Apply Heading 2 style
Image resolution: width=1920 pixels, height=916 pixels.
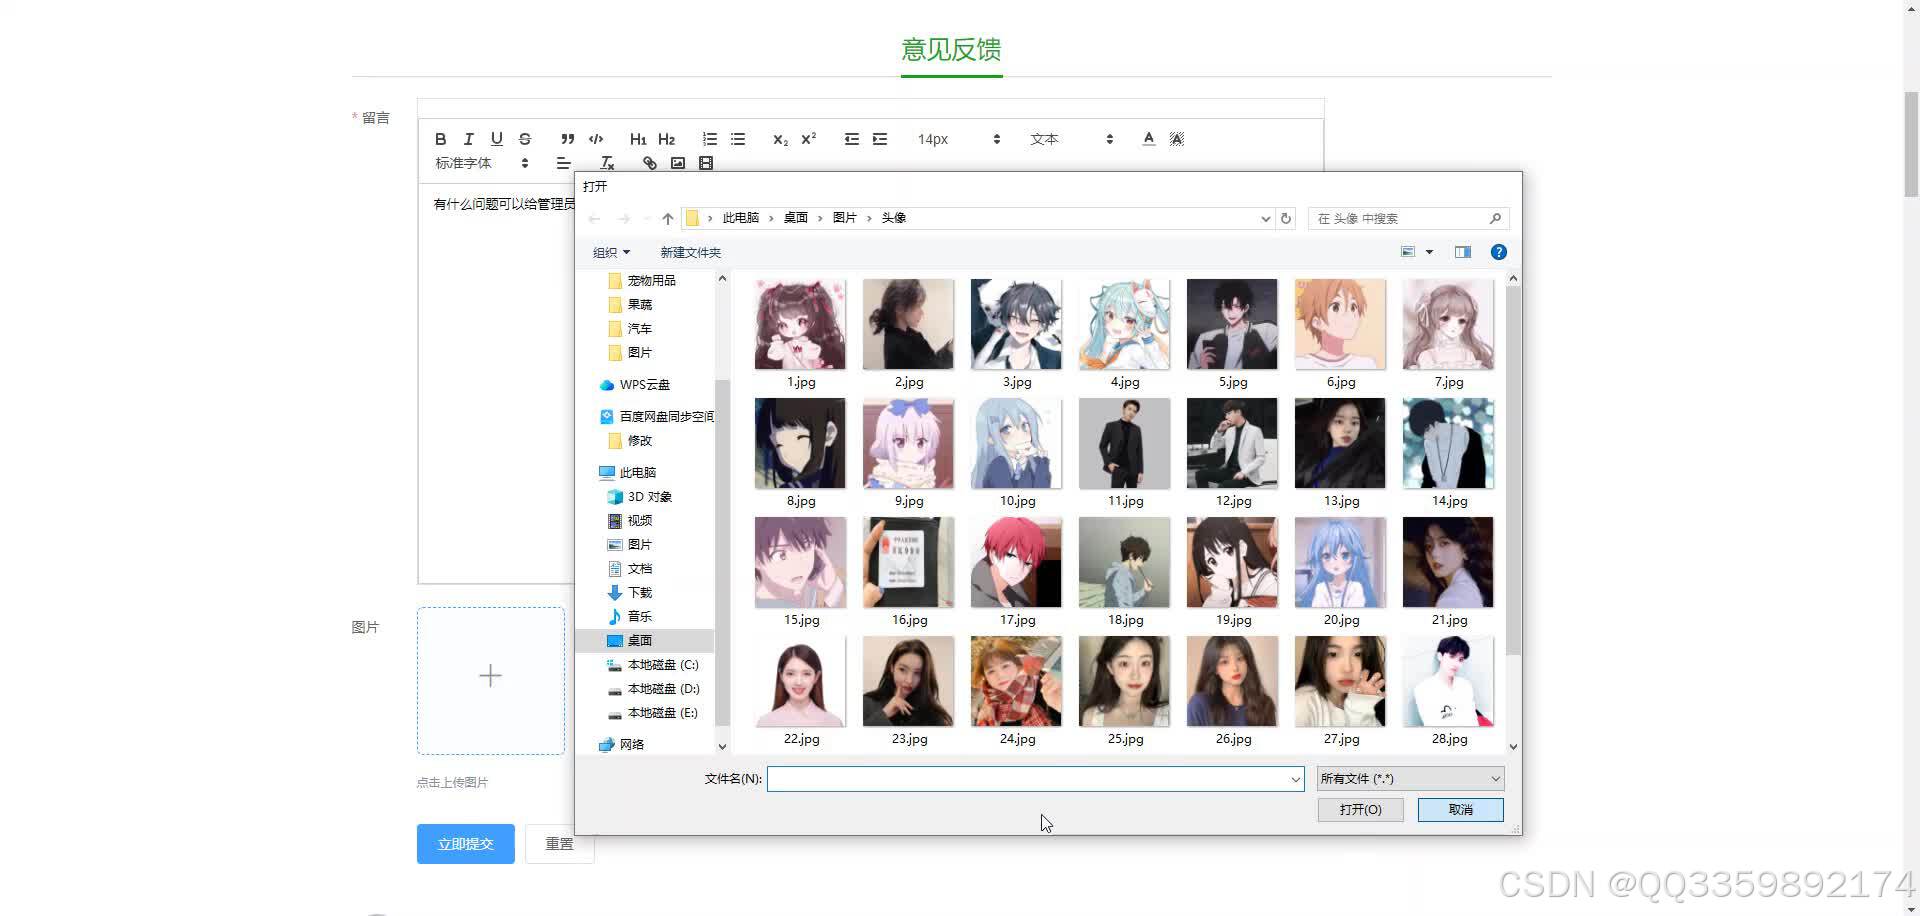(x=667, y=139)
